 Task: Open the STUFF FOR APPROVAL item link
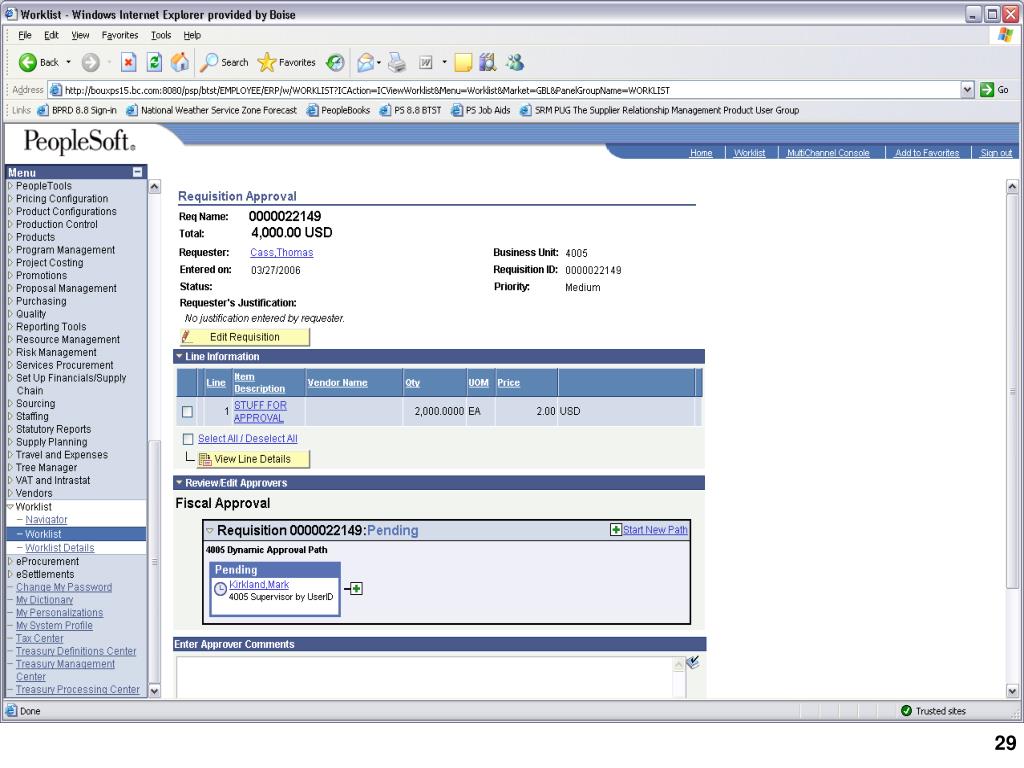(260, 411)
